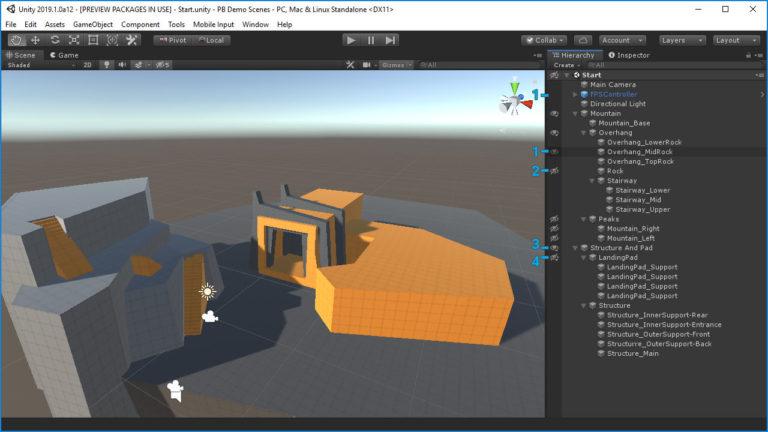Toggle scene lighting with the lightbulb icon

click(x=106, y=65)
